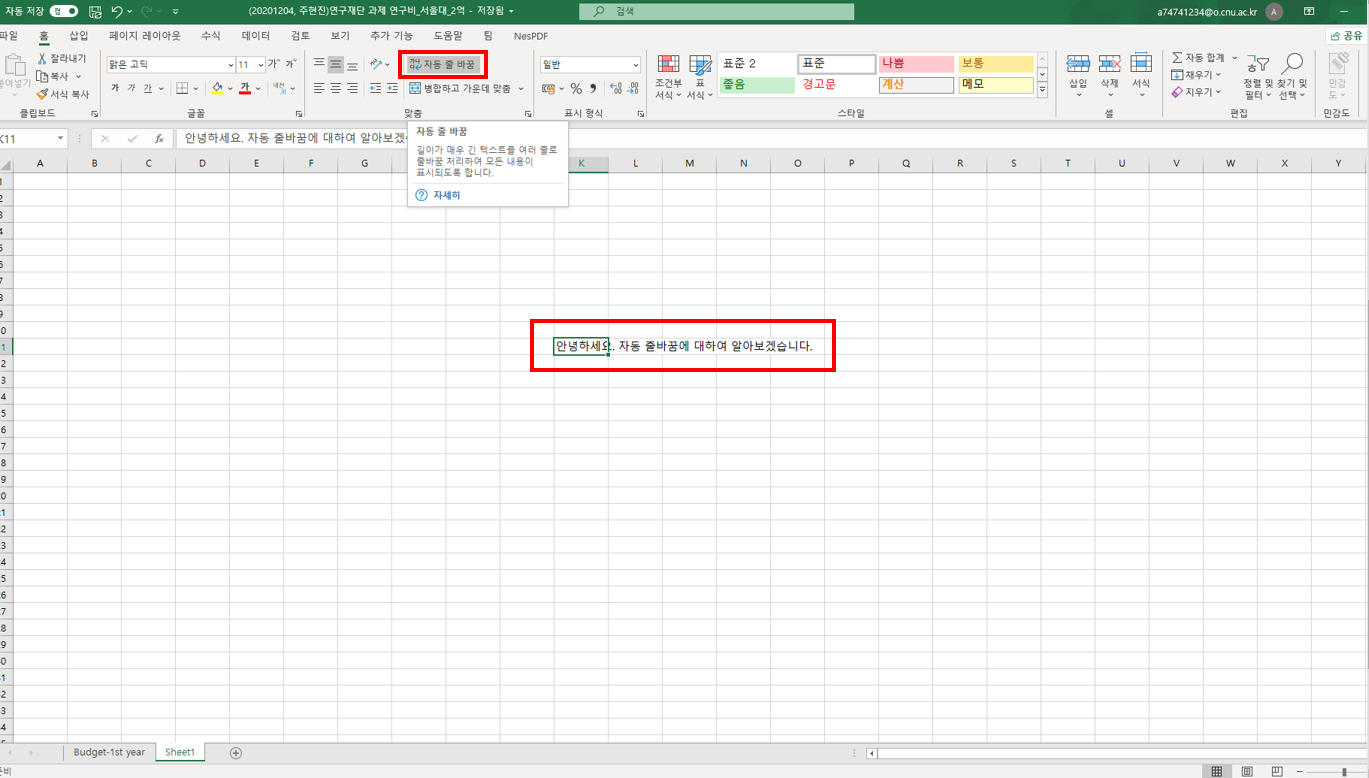Click the increase decimal icon
1369x778 pixels.
pos(616,89)
